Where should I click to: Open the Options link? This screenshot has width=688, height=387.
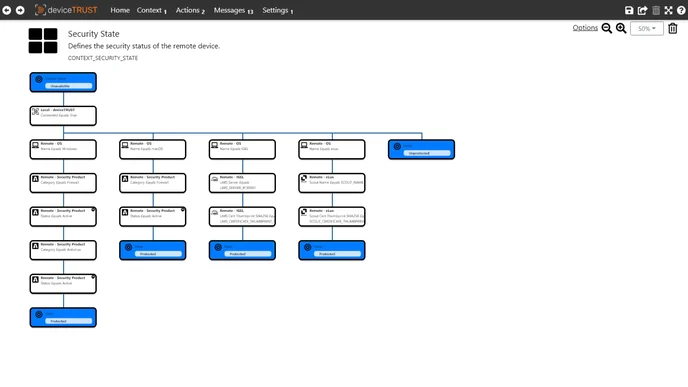[585, 28]
